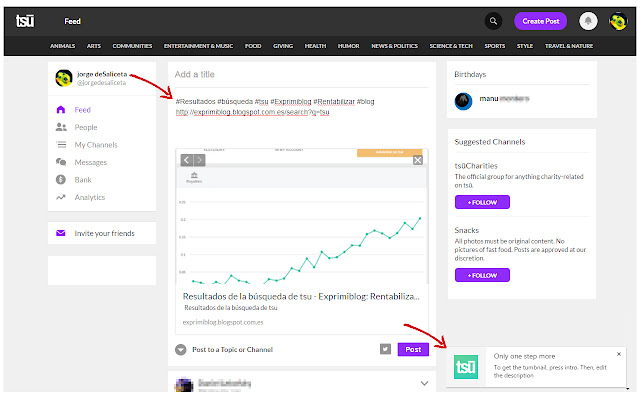Open Animals category
Viewport: 640px width, 400px height.
[x=62, y=46]
